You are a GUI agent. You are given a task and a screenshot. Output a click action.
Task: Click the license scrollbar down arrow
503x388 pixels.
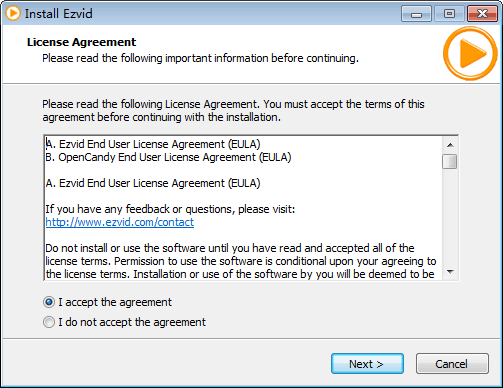(450, 272)
